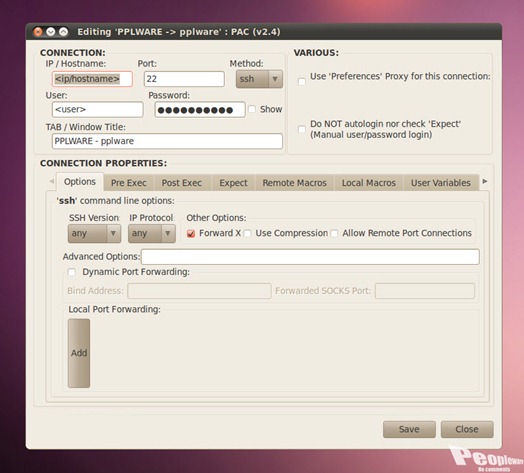This screenshot has width=524, height=473.
Task: Open the SSH Version dropdown
Action: [x=94, y=233]
